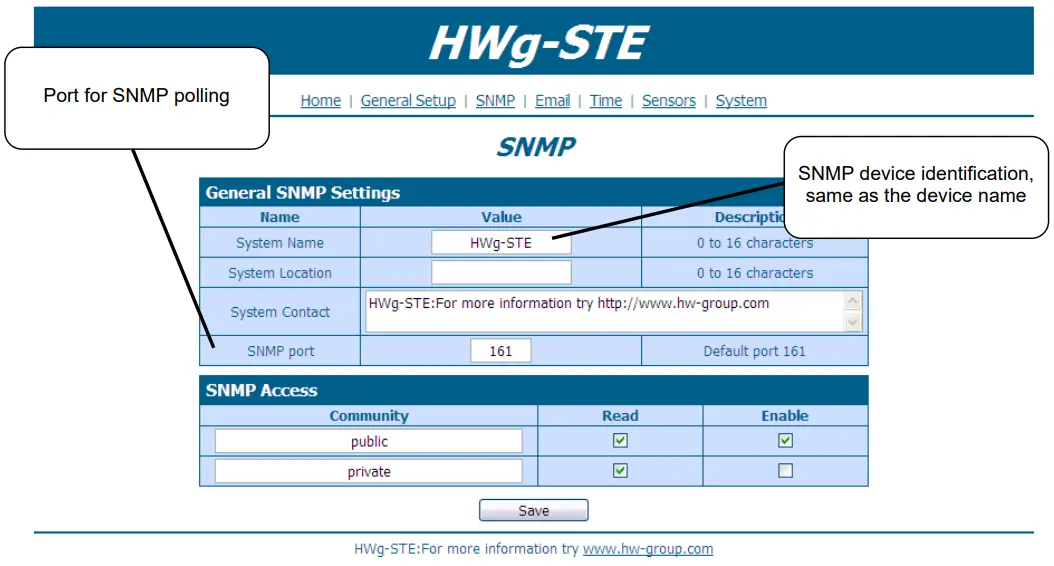This screenshot has height=566, width=1054.
Task: Toggle Enable checkbox for public community
Action: 784,440
